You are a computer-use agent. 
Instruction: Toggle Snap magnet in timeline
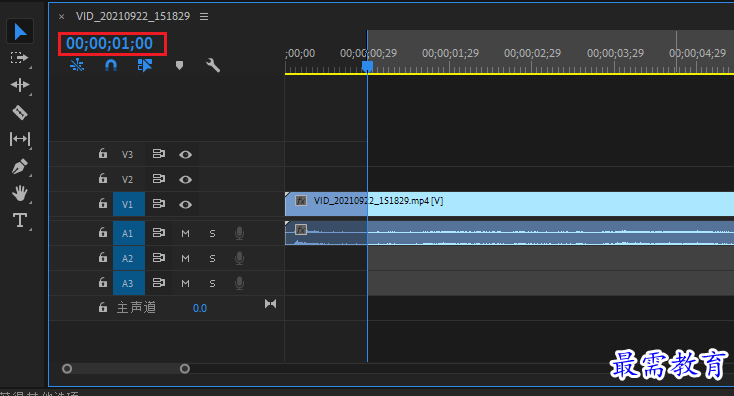(111, 65)
